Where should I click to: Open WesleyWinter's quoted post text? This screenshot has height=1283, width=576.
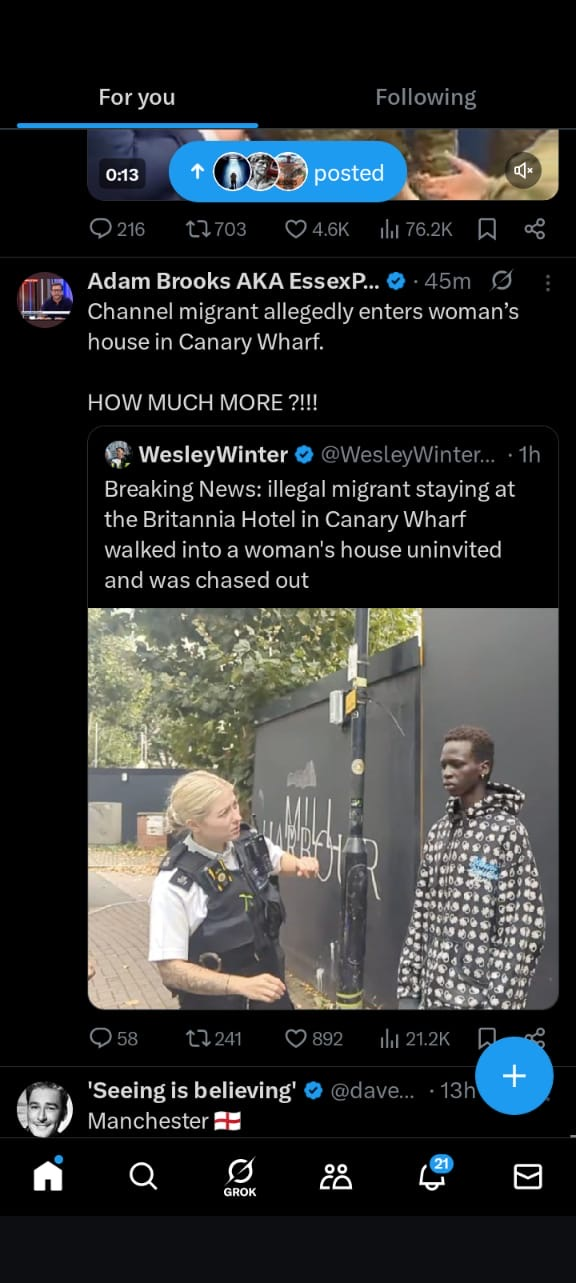point(310,535)
